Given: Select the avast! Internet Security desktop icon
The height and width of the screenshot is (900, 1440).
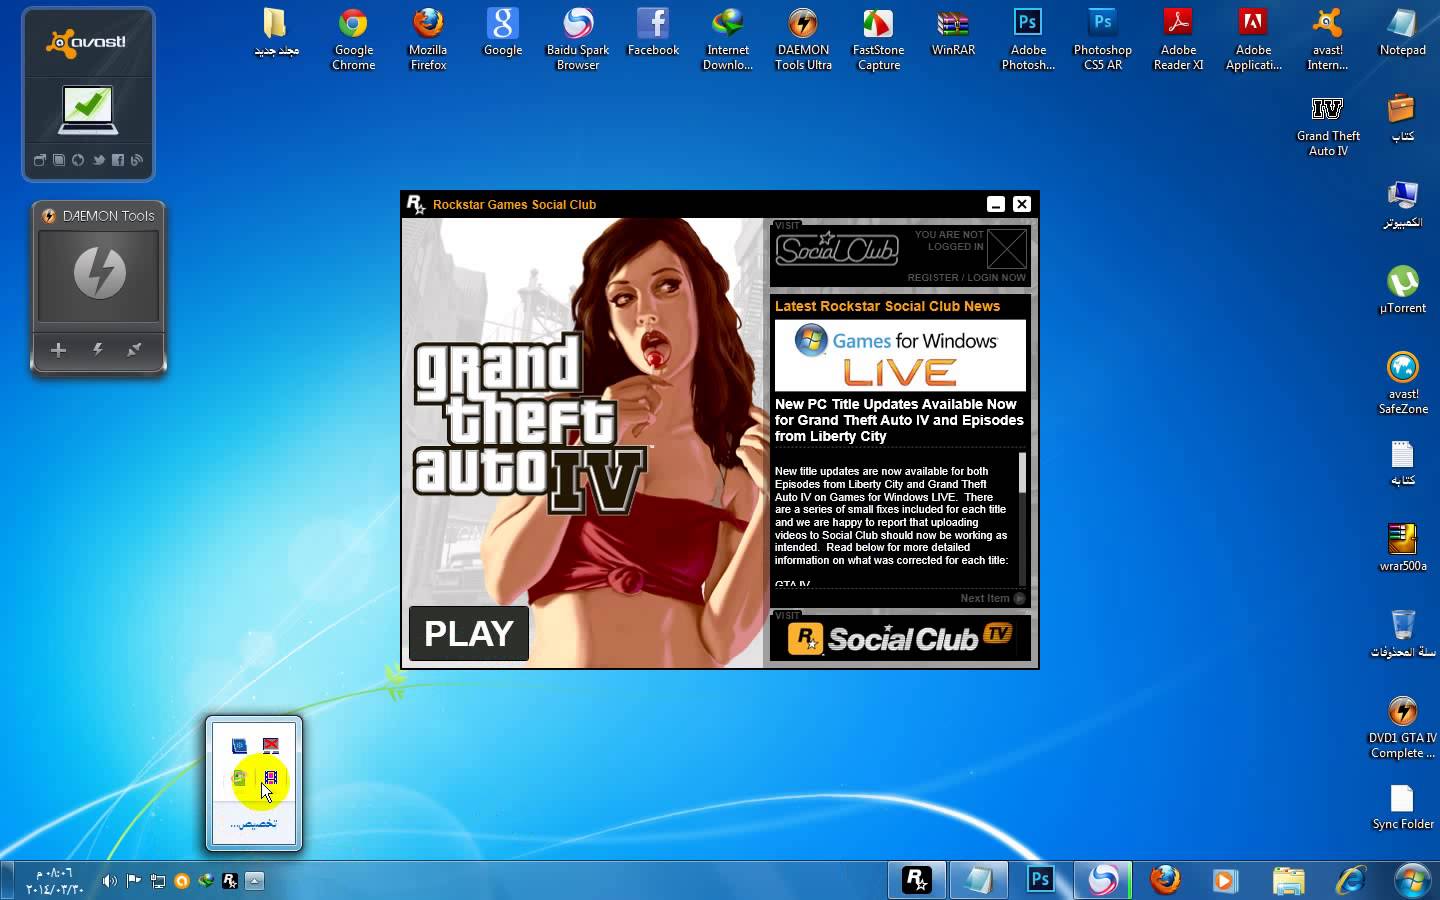Looking at the screenshot, I should pyautogui.click(x=1328, y=40).
